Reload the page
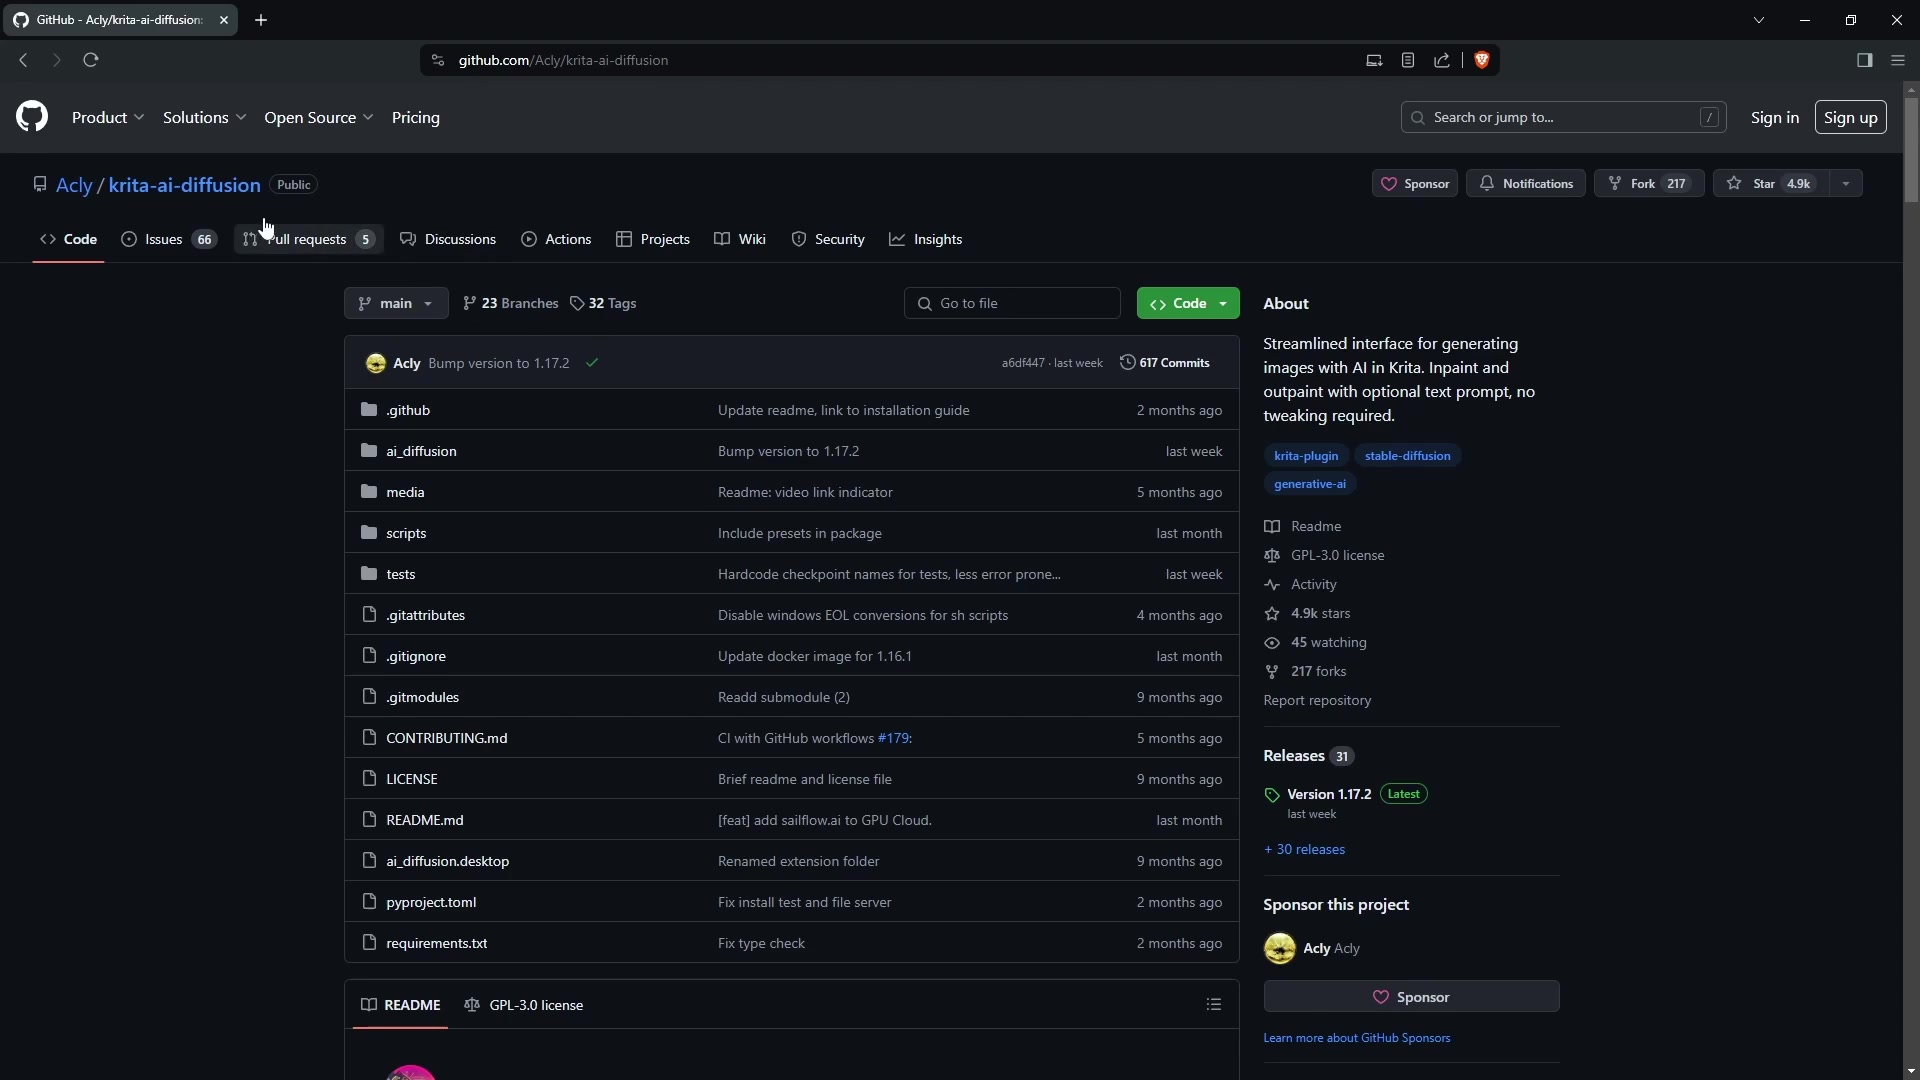The height and width of the screenshot is (1080, 1920). pos(91,60)
